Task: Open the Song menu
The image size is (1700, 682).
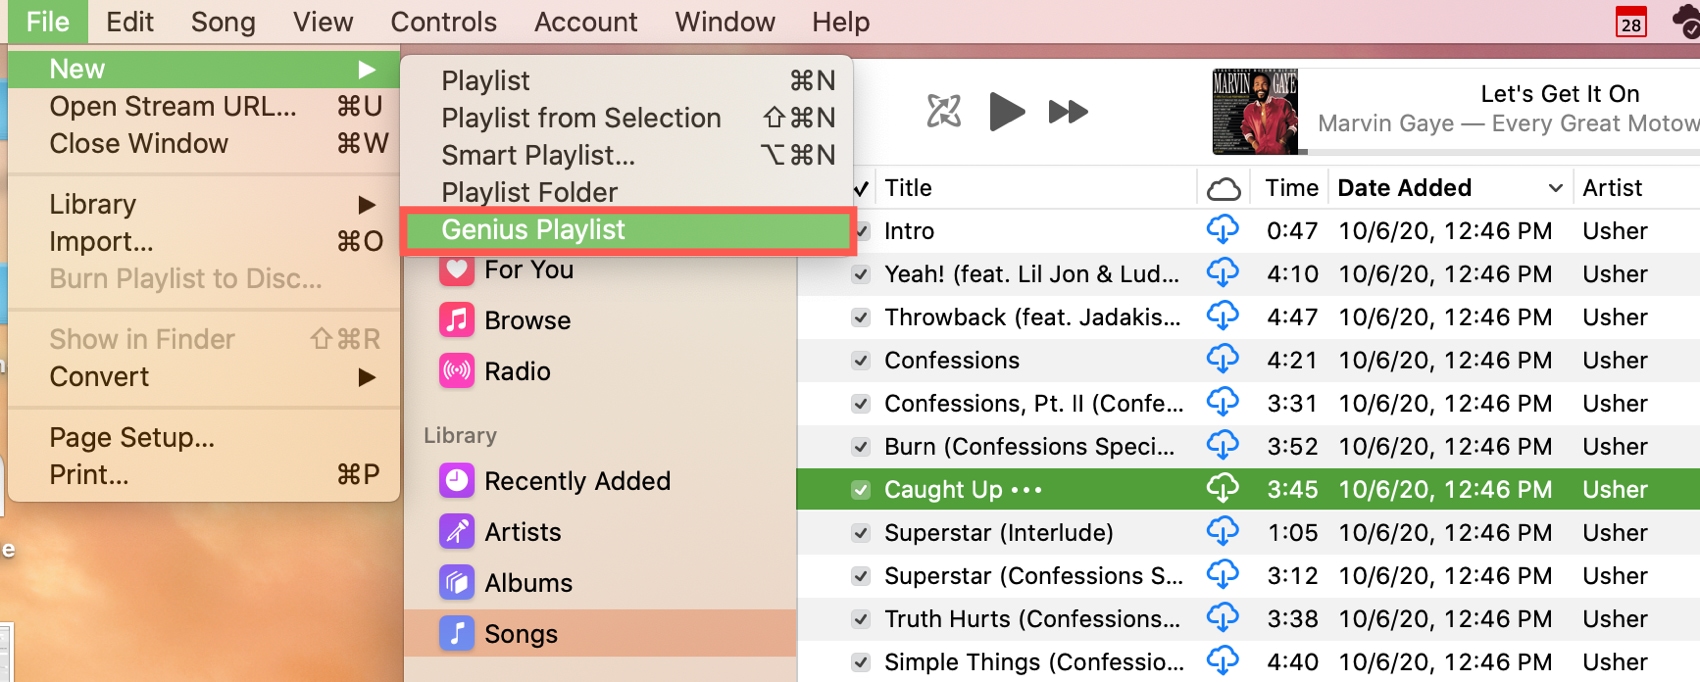Action: (223, 21)
